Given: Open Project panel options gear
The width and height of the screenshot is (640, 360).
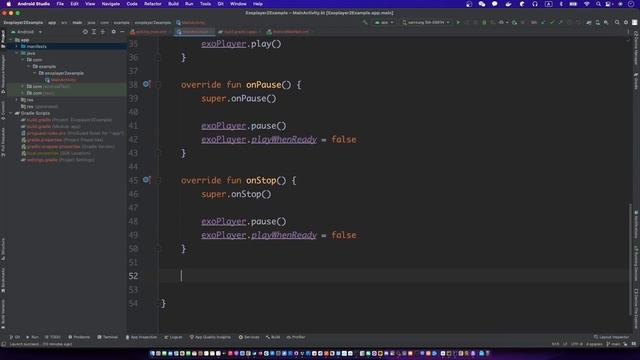Looking at the screenshot, I should click(113, 32).
